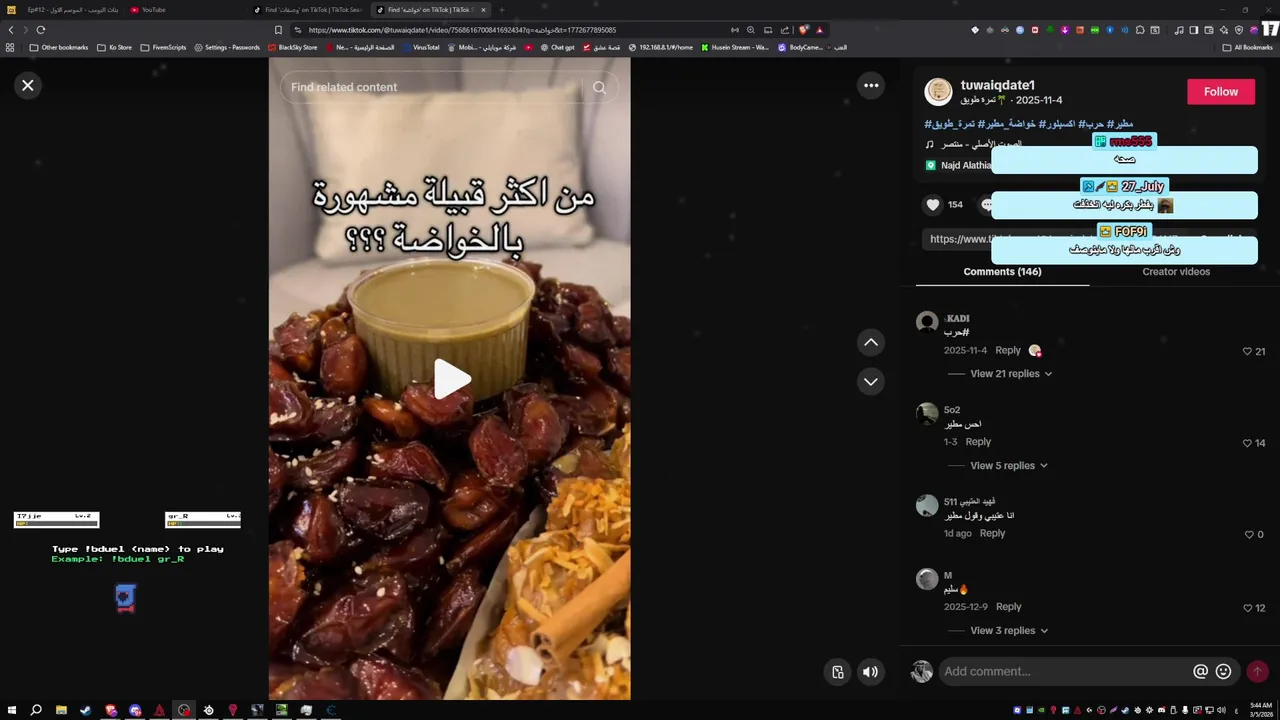Switch to the Creator videos tab

[x=1176, y=272]
